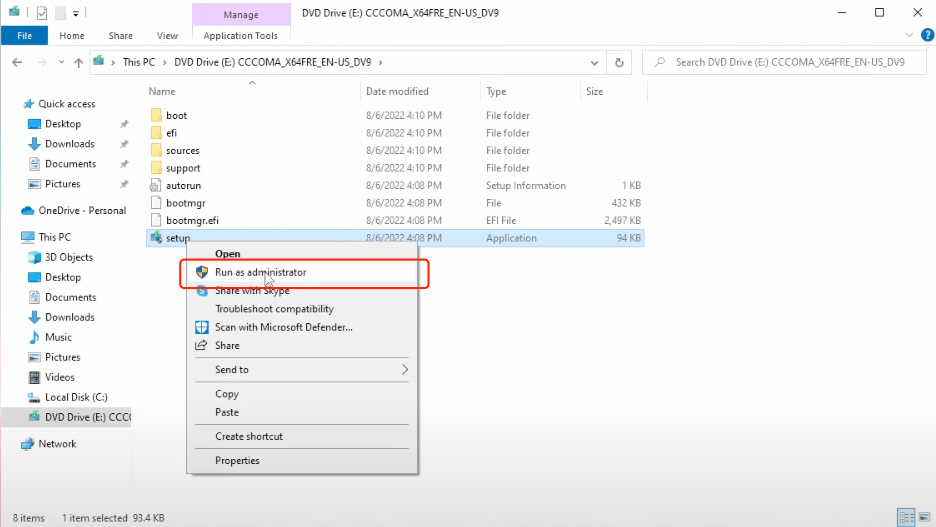This screenshot has height=527, width=936.
Task: Select Quick access in navigation pane
Action: coord(66,104)
